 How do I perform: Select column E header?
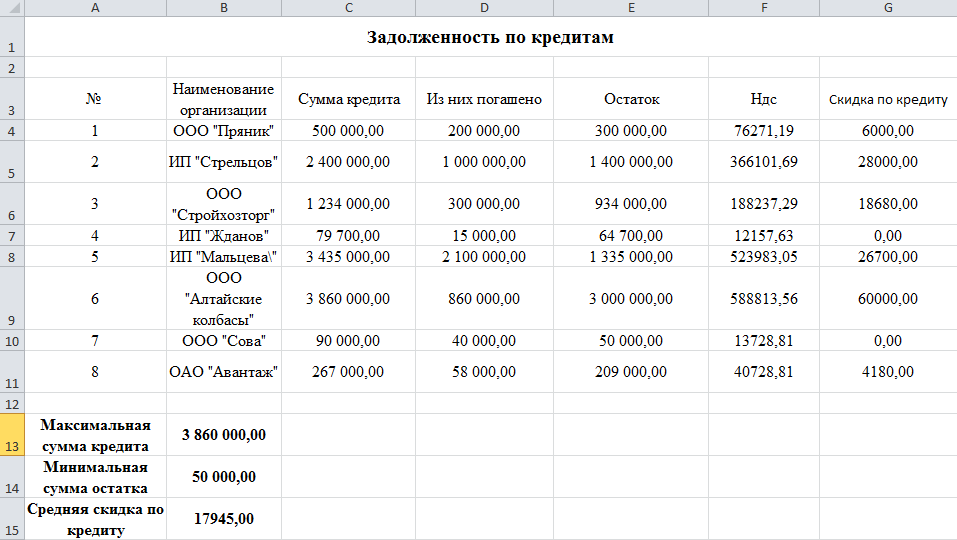(x=631, y=7)
